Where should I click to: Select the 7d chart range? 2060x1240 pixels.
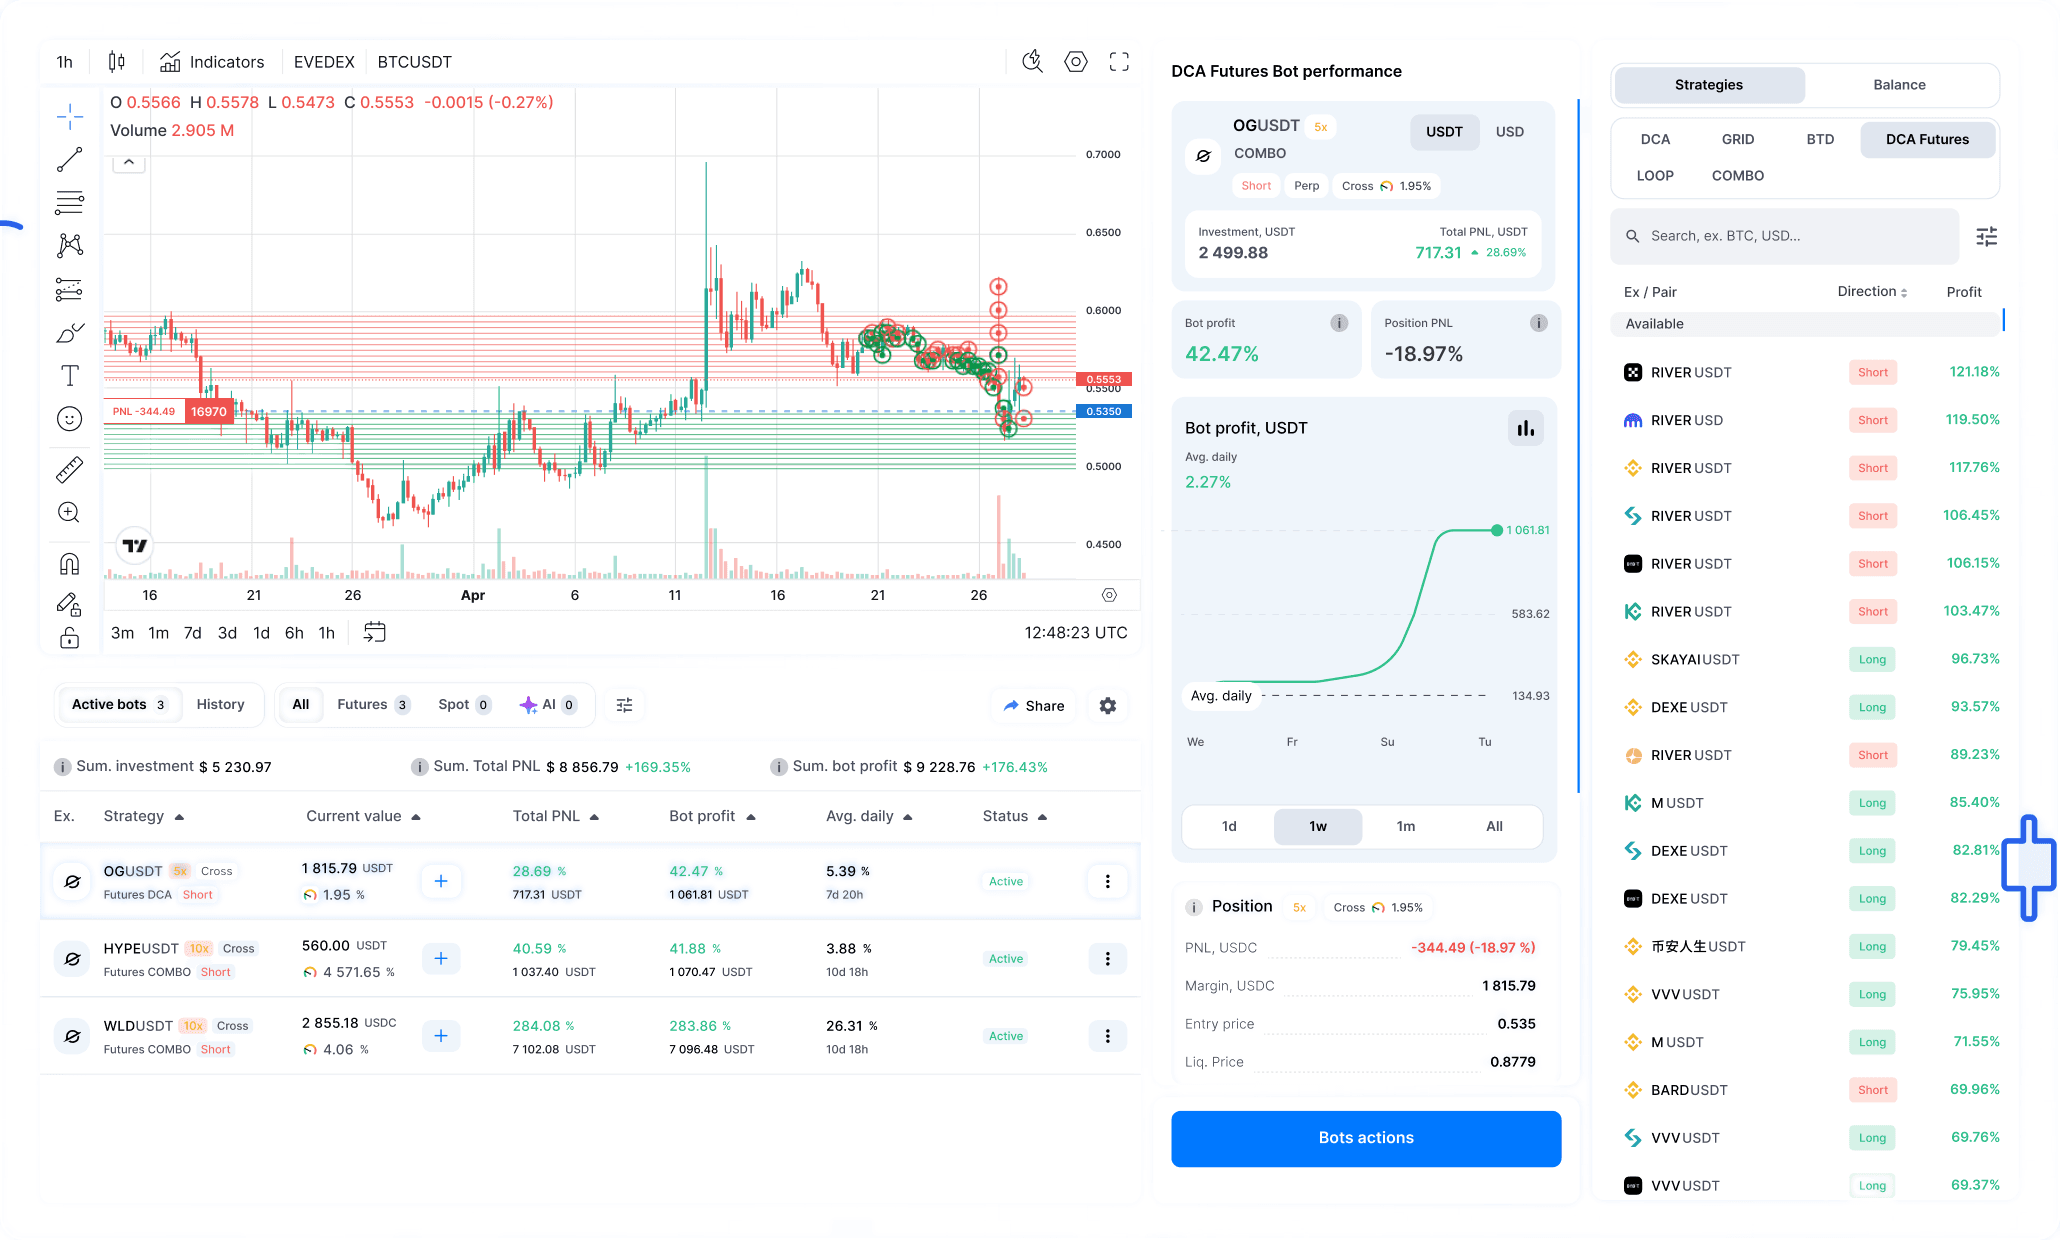[193, 633]
